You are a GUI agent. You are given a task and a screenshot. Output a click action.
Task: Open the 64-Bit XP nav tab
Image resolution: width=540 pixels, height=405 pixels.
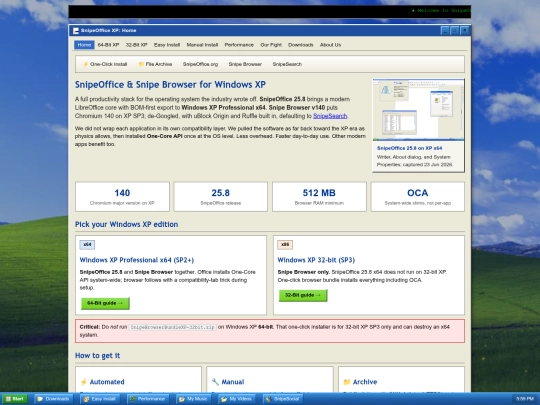click(108, 45)
